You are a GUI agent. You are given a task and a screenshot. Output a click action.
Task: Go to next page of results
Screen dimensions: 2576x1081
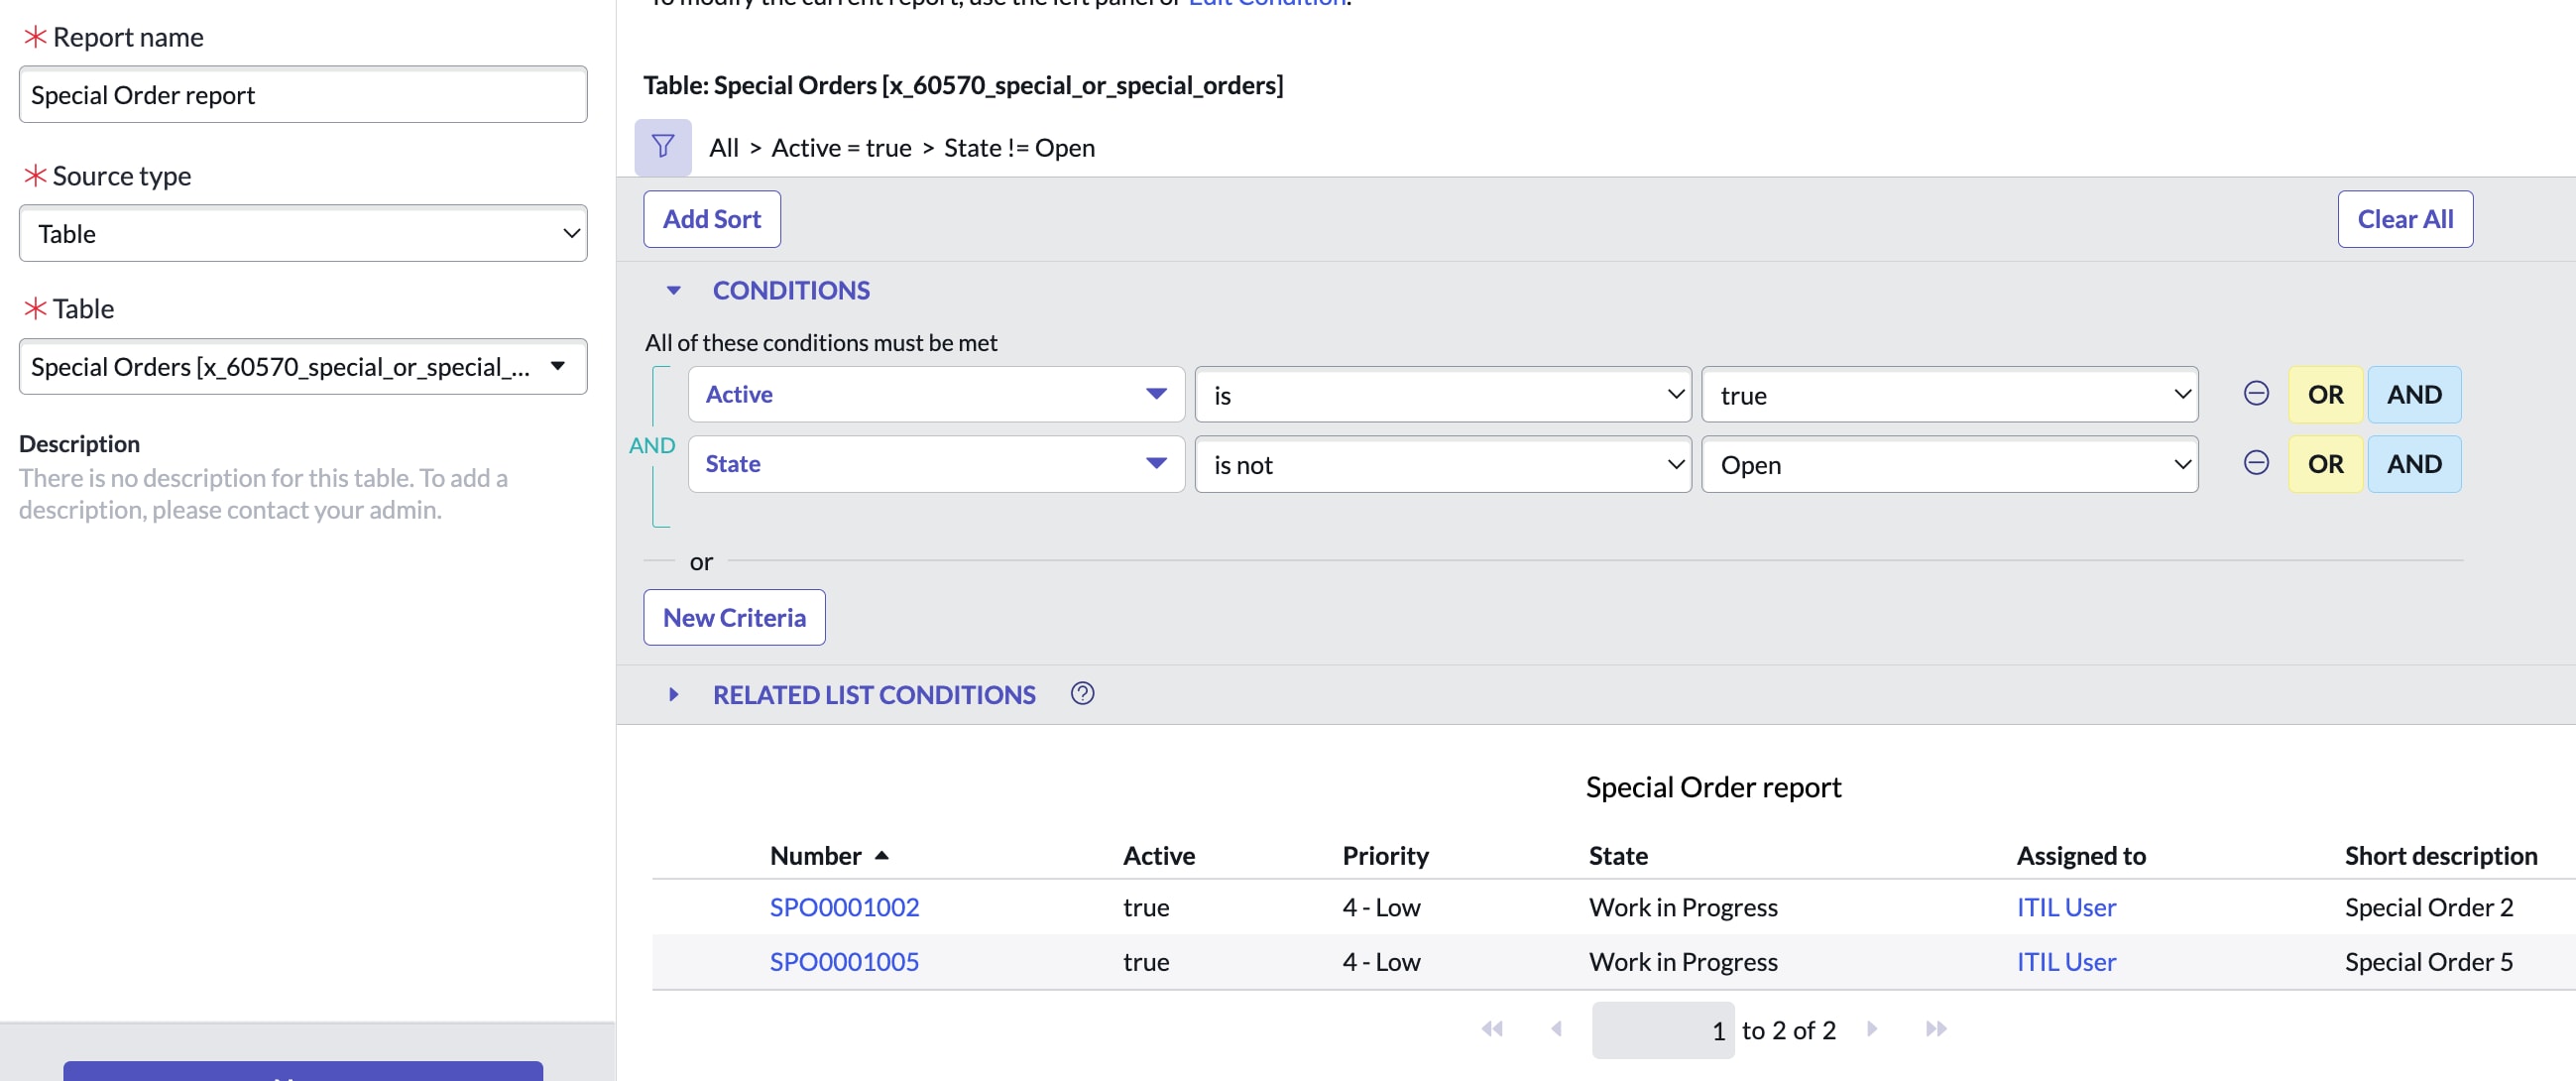(1871, 1029)
